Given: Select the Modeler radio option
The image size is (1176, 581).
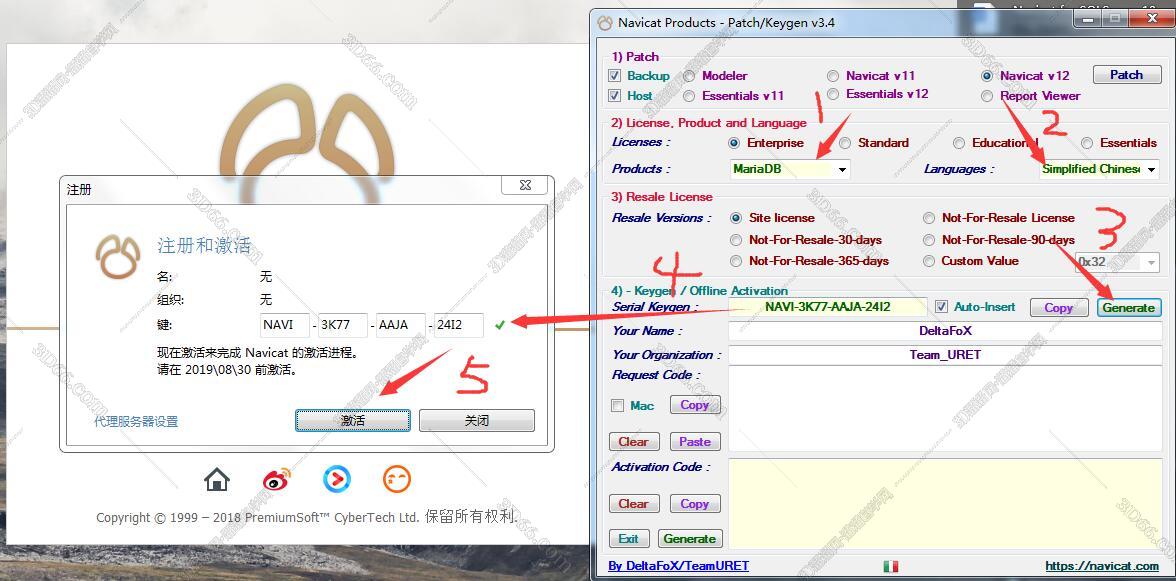Looking at the screenshot, I should pyautogui.click(x=689, y=76).
